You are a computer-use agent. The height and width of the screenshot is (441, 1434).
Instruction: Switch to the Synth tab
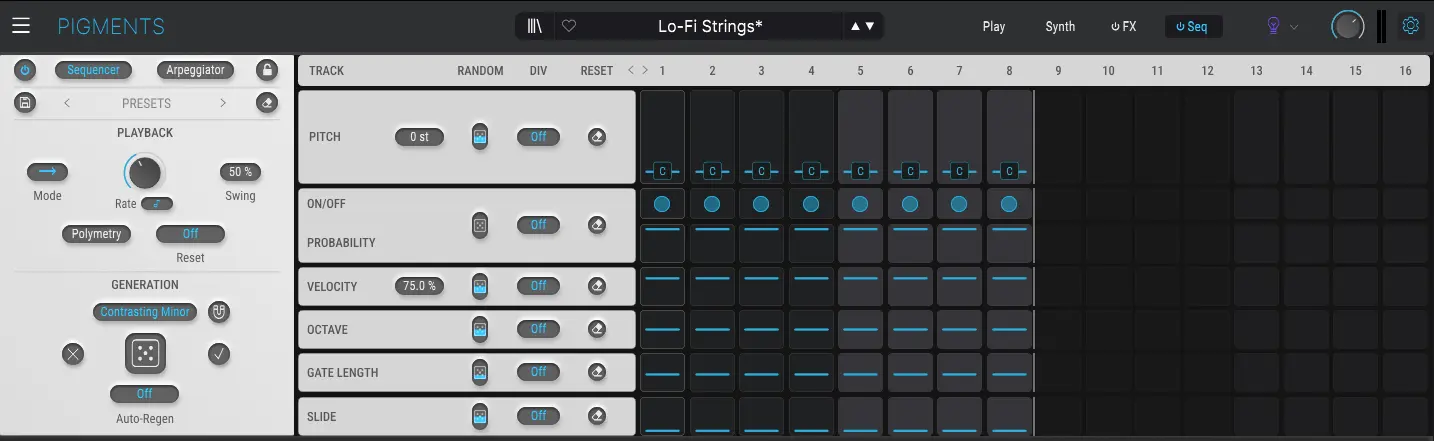point(1060,27)
